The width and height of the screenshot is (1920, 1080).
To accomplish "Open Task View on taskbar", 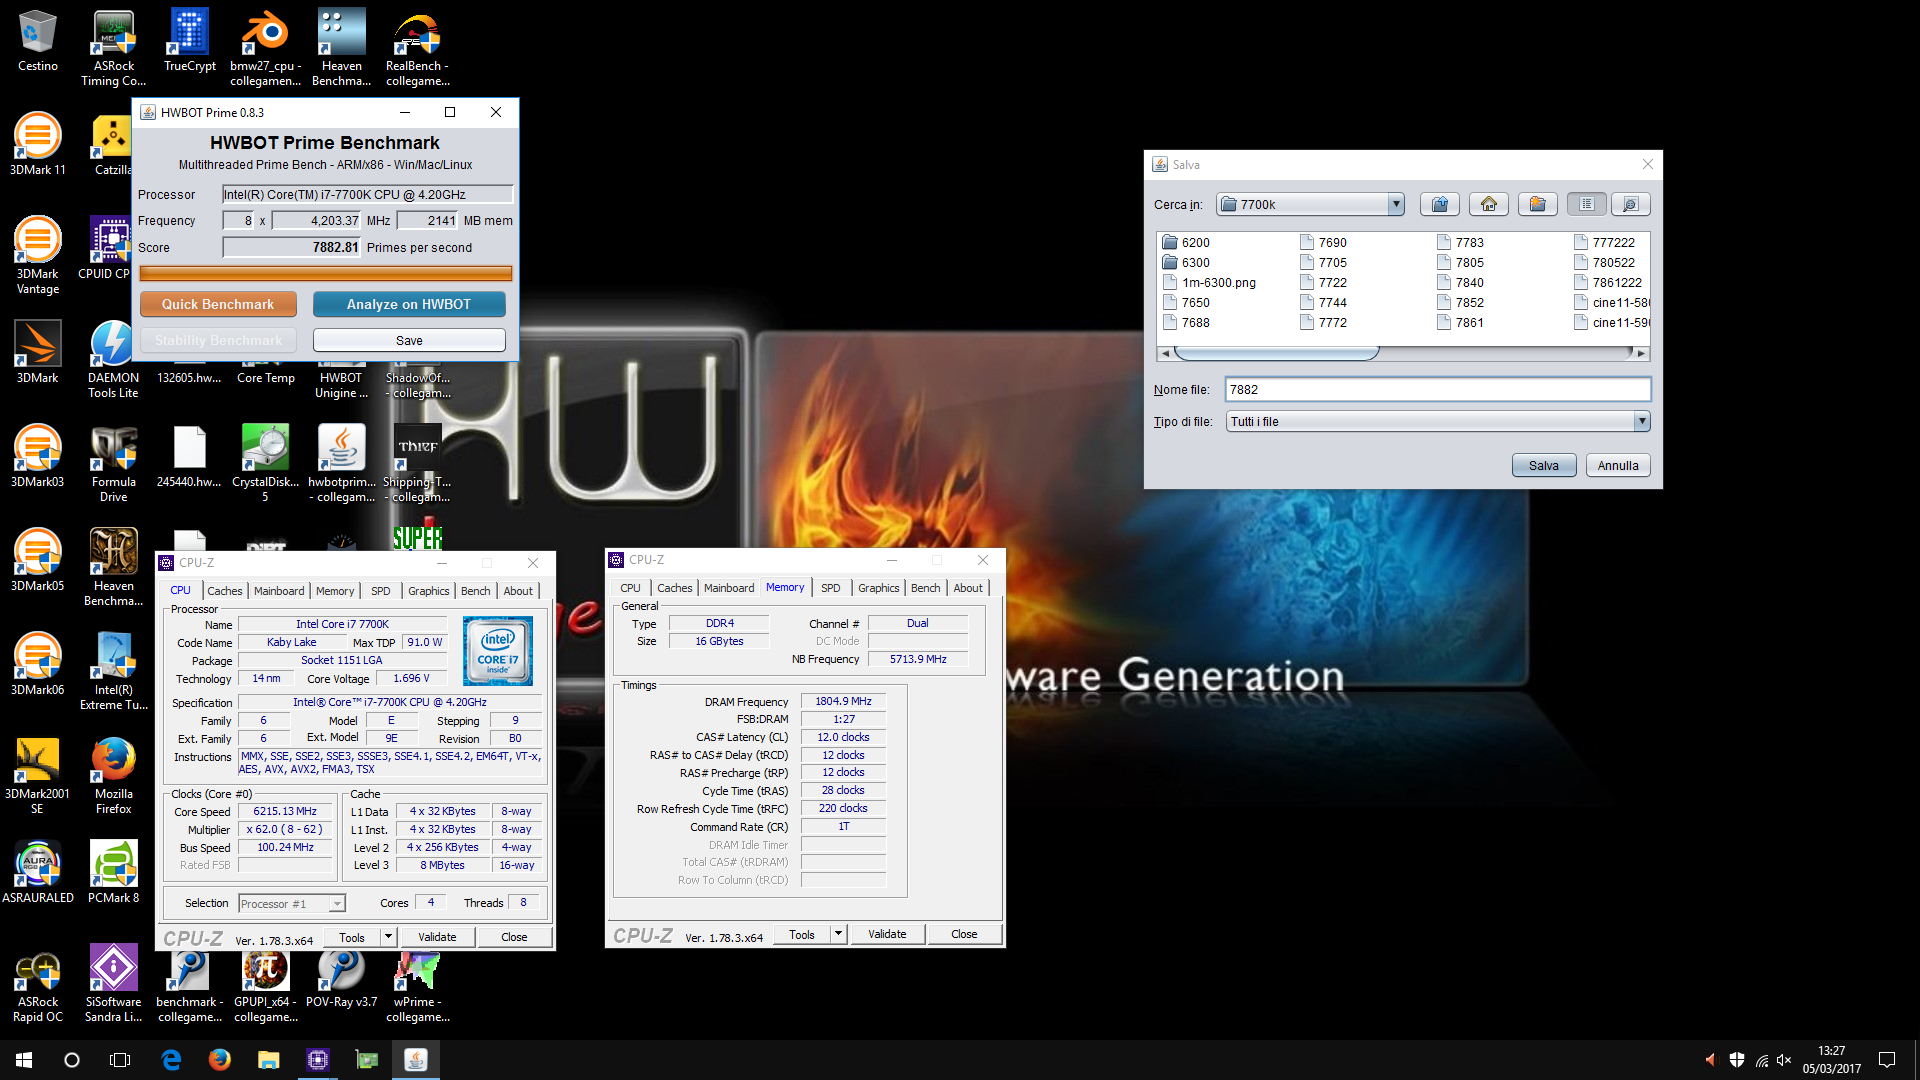I will (x=120, y=1060).
